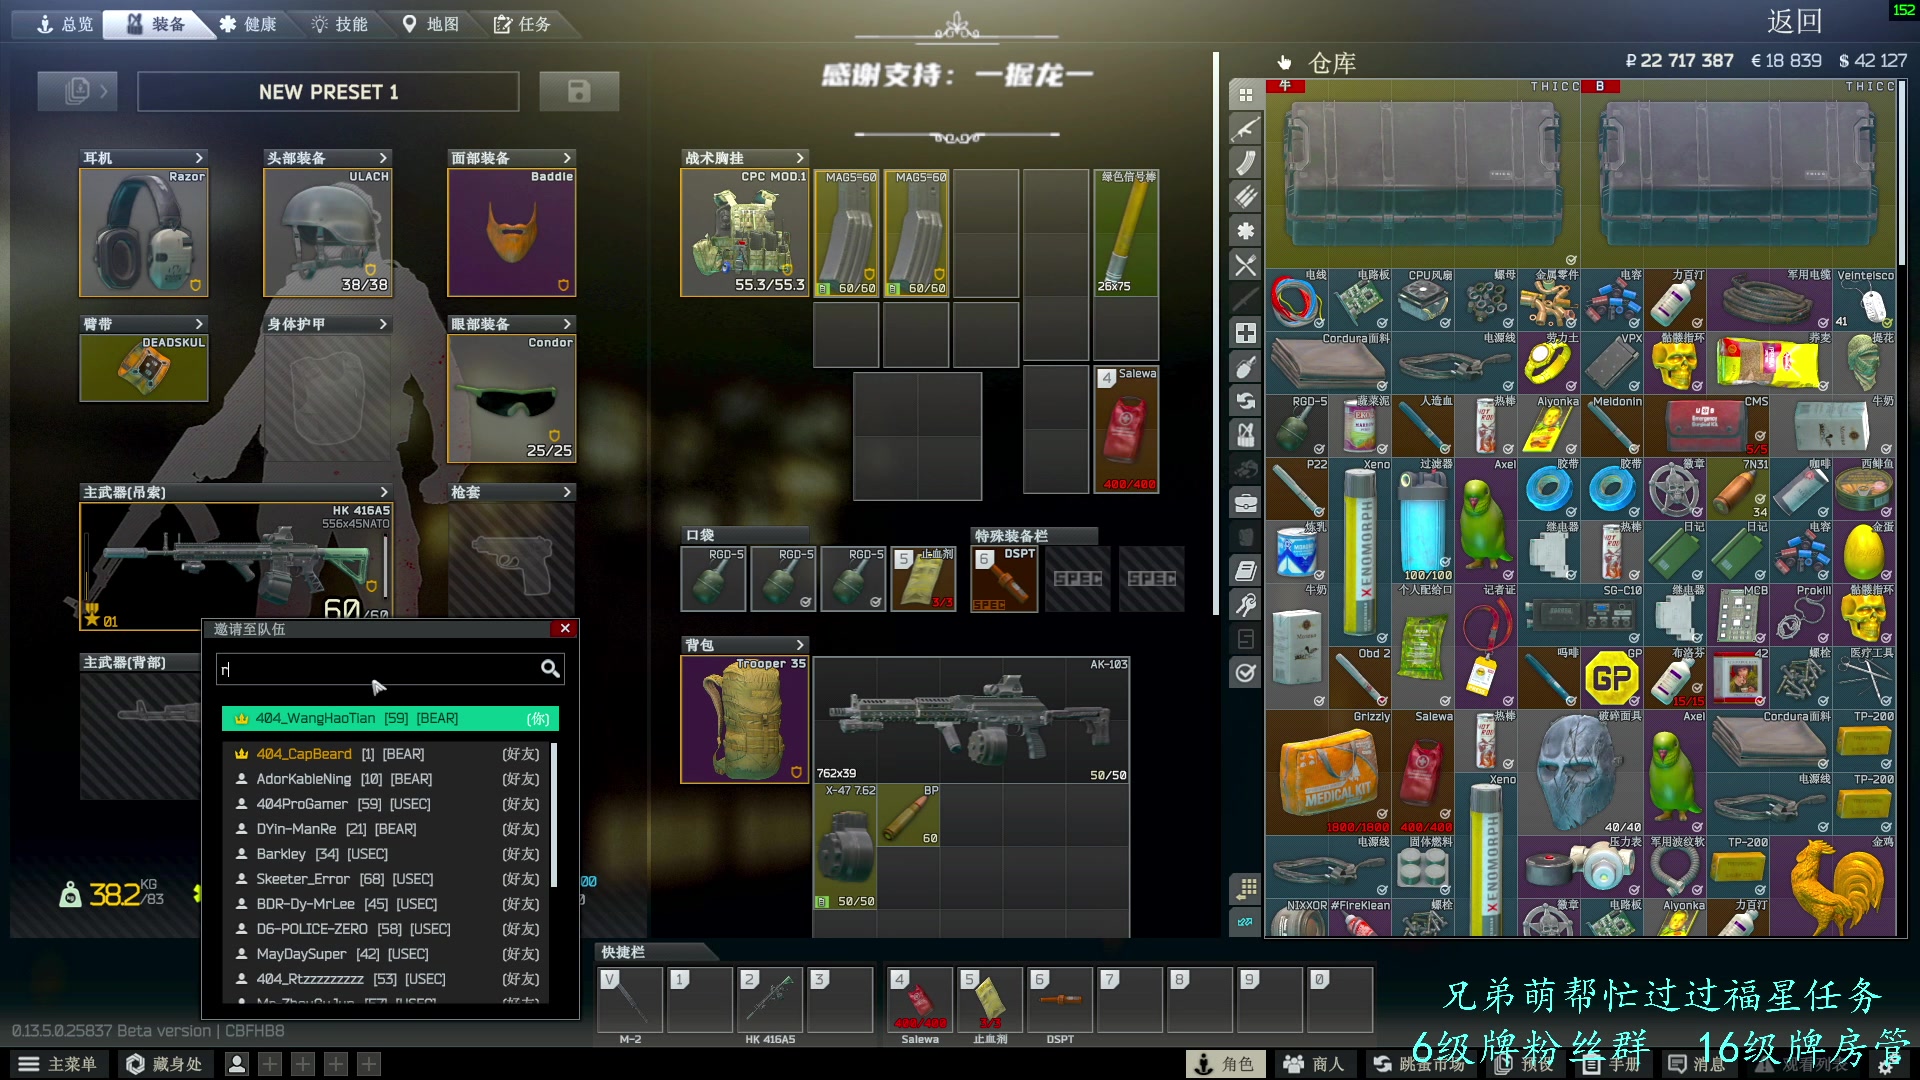Select the AK-103 rifle in backpack
The height and width of the screenshot is (1080, 1920).
971,719
